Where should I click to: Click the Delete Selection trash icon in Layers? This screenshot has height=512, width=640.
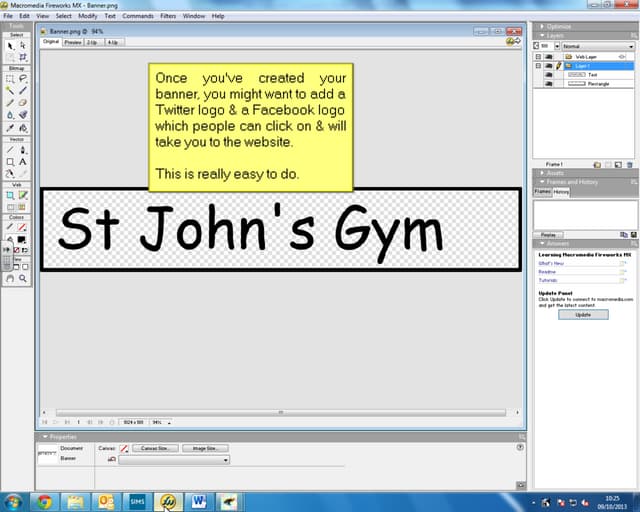coord(630,163)
